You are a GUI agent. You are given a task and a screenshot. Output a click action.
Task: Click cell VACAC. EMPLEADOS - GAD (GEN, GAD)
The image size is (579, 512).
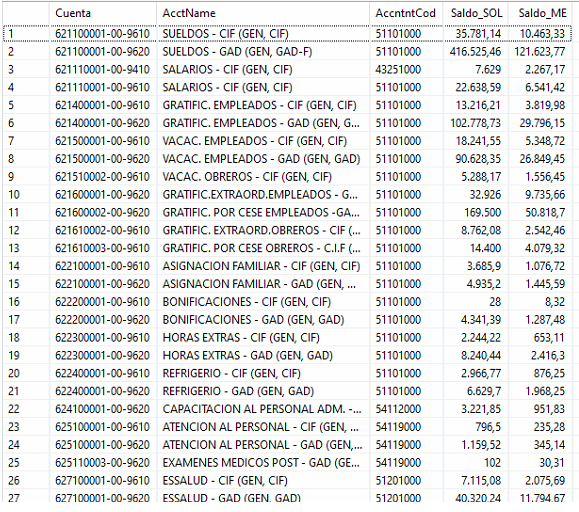(x=263, y=159)
